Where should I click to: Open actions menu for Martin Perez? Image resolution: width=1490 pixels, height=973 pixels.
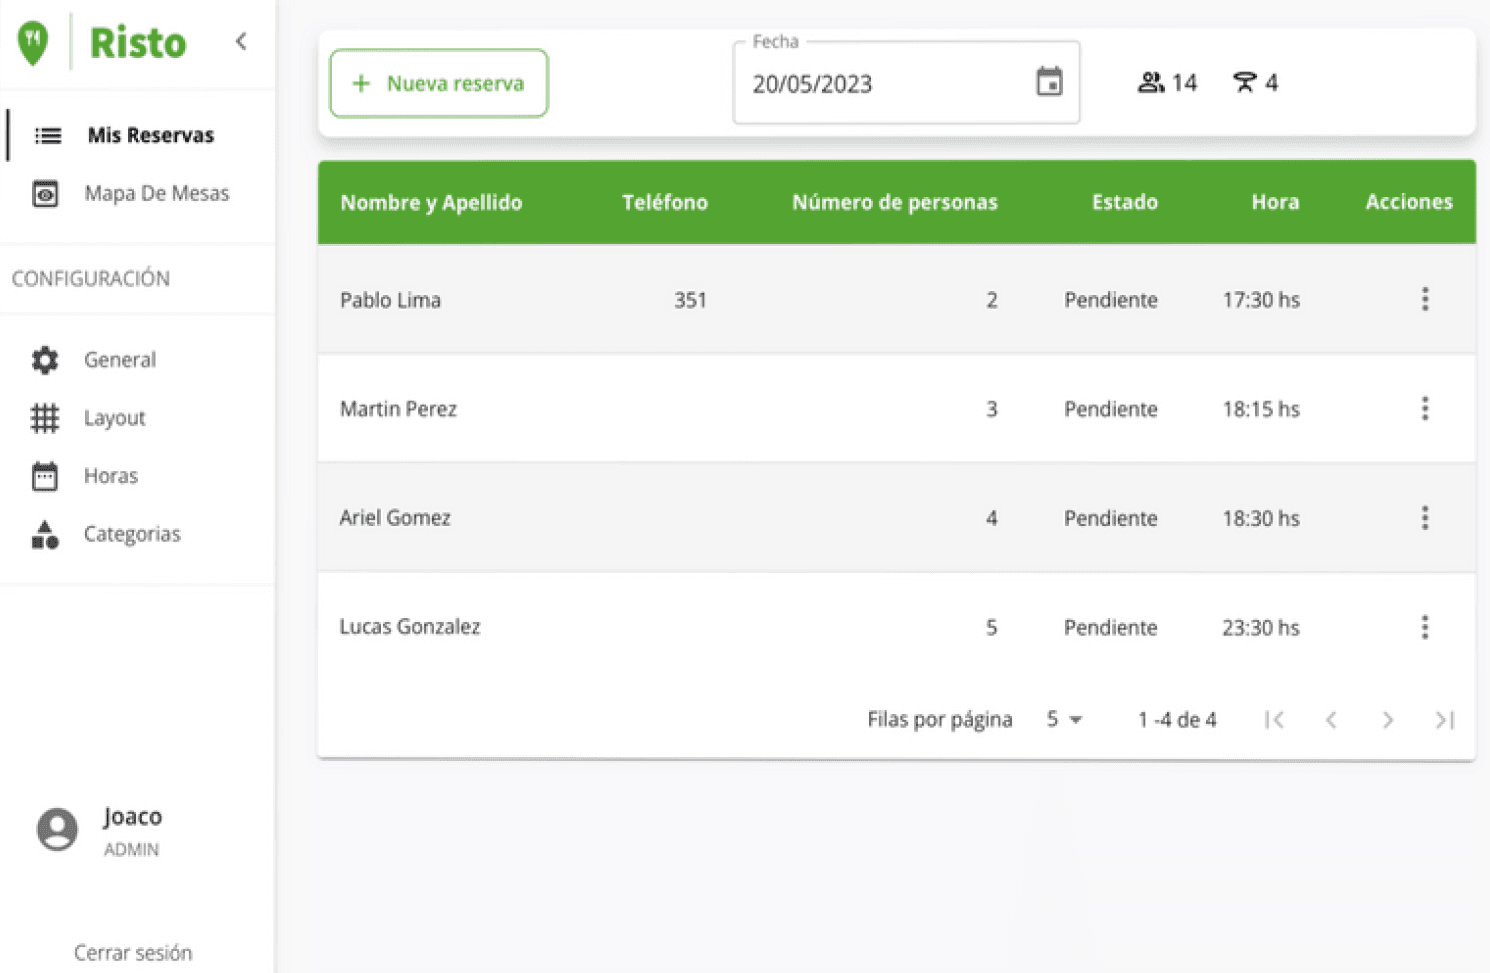click(x=1425, y=408)
